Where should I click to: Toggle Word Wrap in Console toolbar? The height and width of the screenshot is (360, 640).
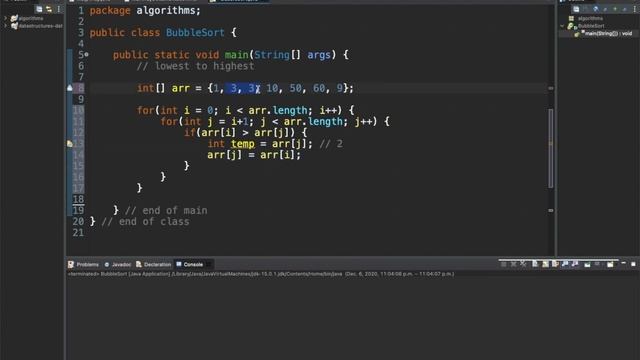click(x=555, y=264)
